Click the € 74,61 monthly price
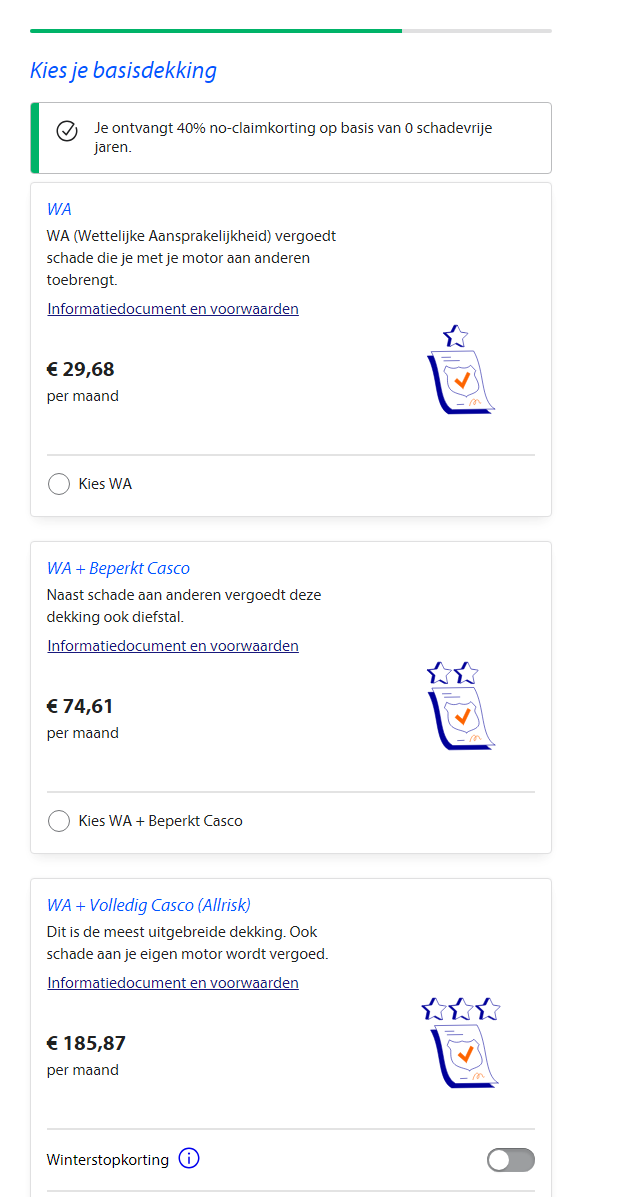Screen dimensions: 640x1197 pyautogui.click(x=80, y=706)
